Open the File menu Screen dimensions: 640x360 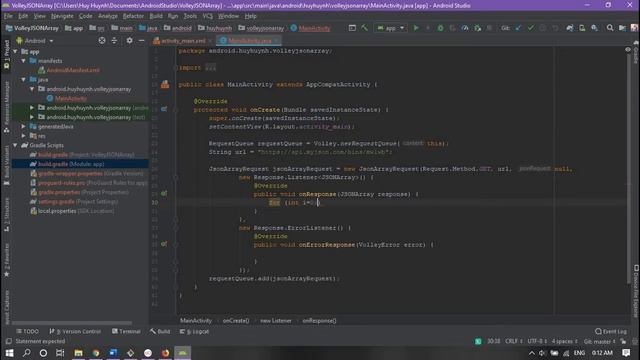(8, 16)
